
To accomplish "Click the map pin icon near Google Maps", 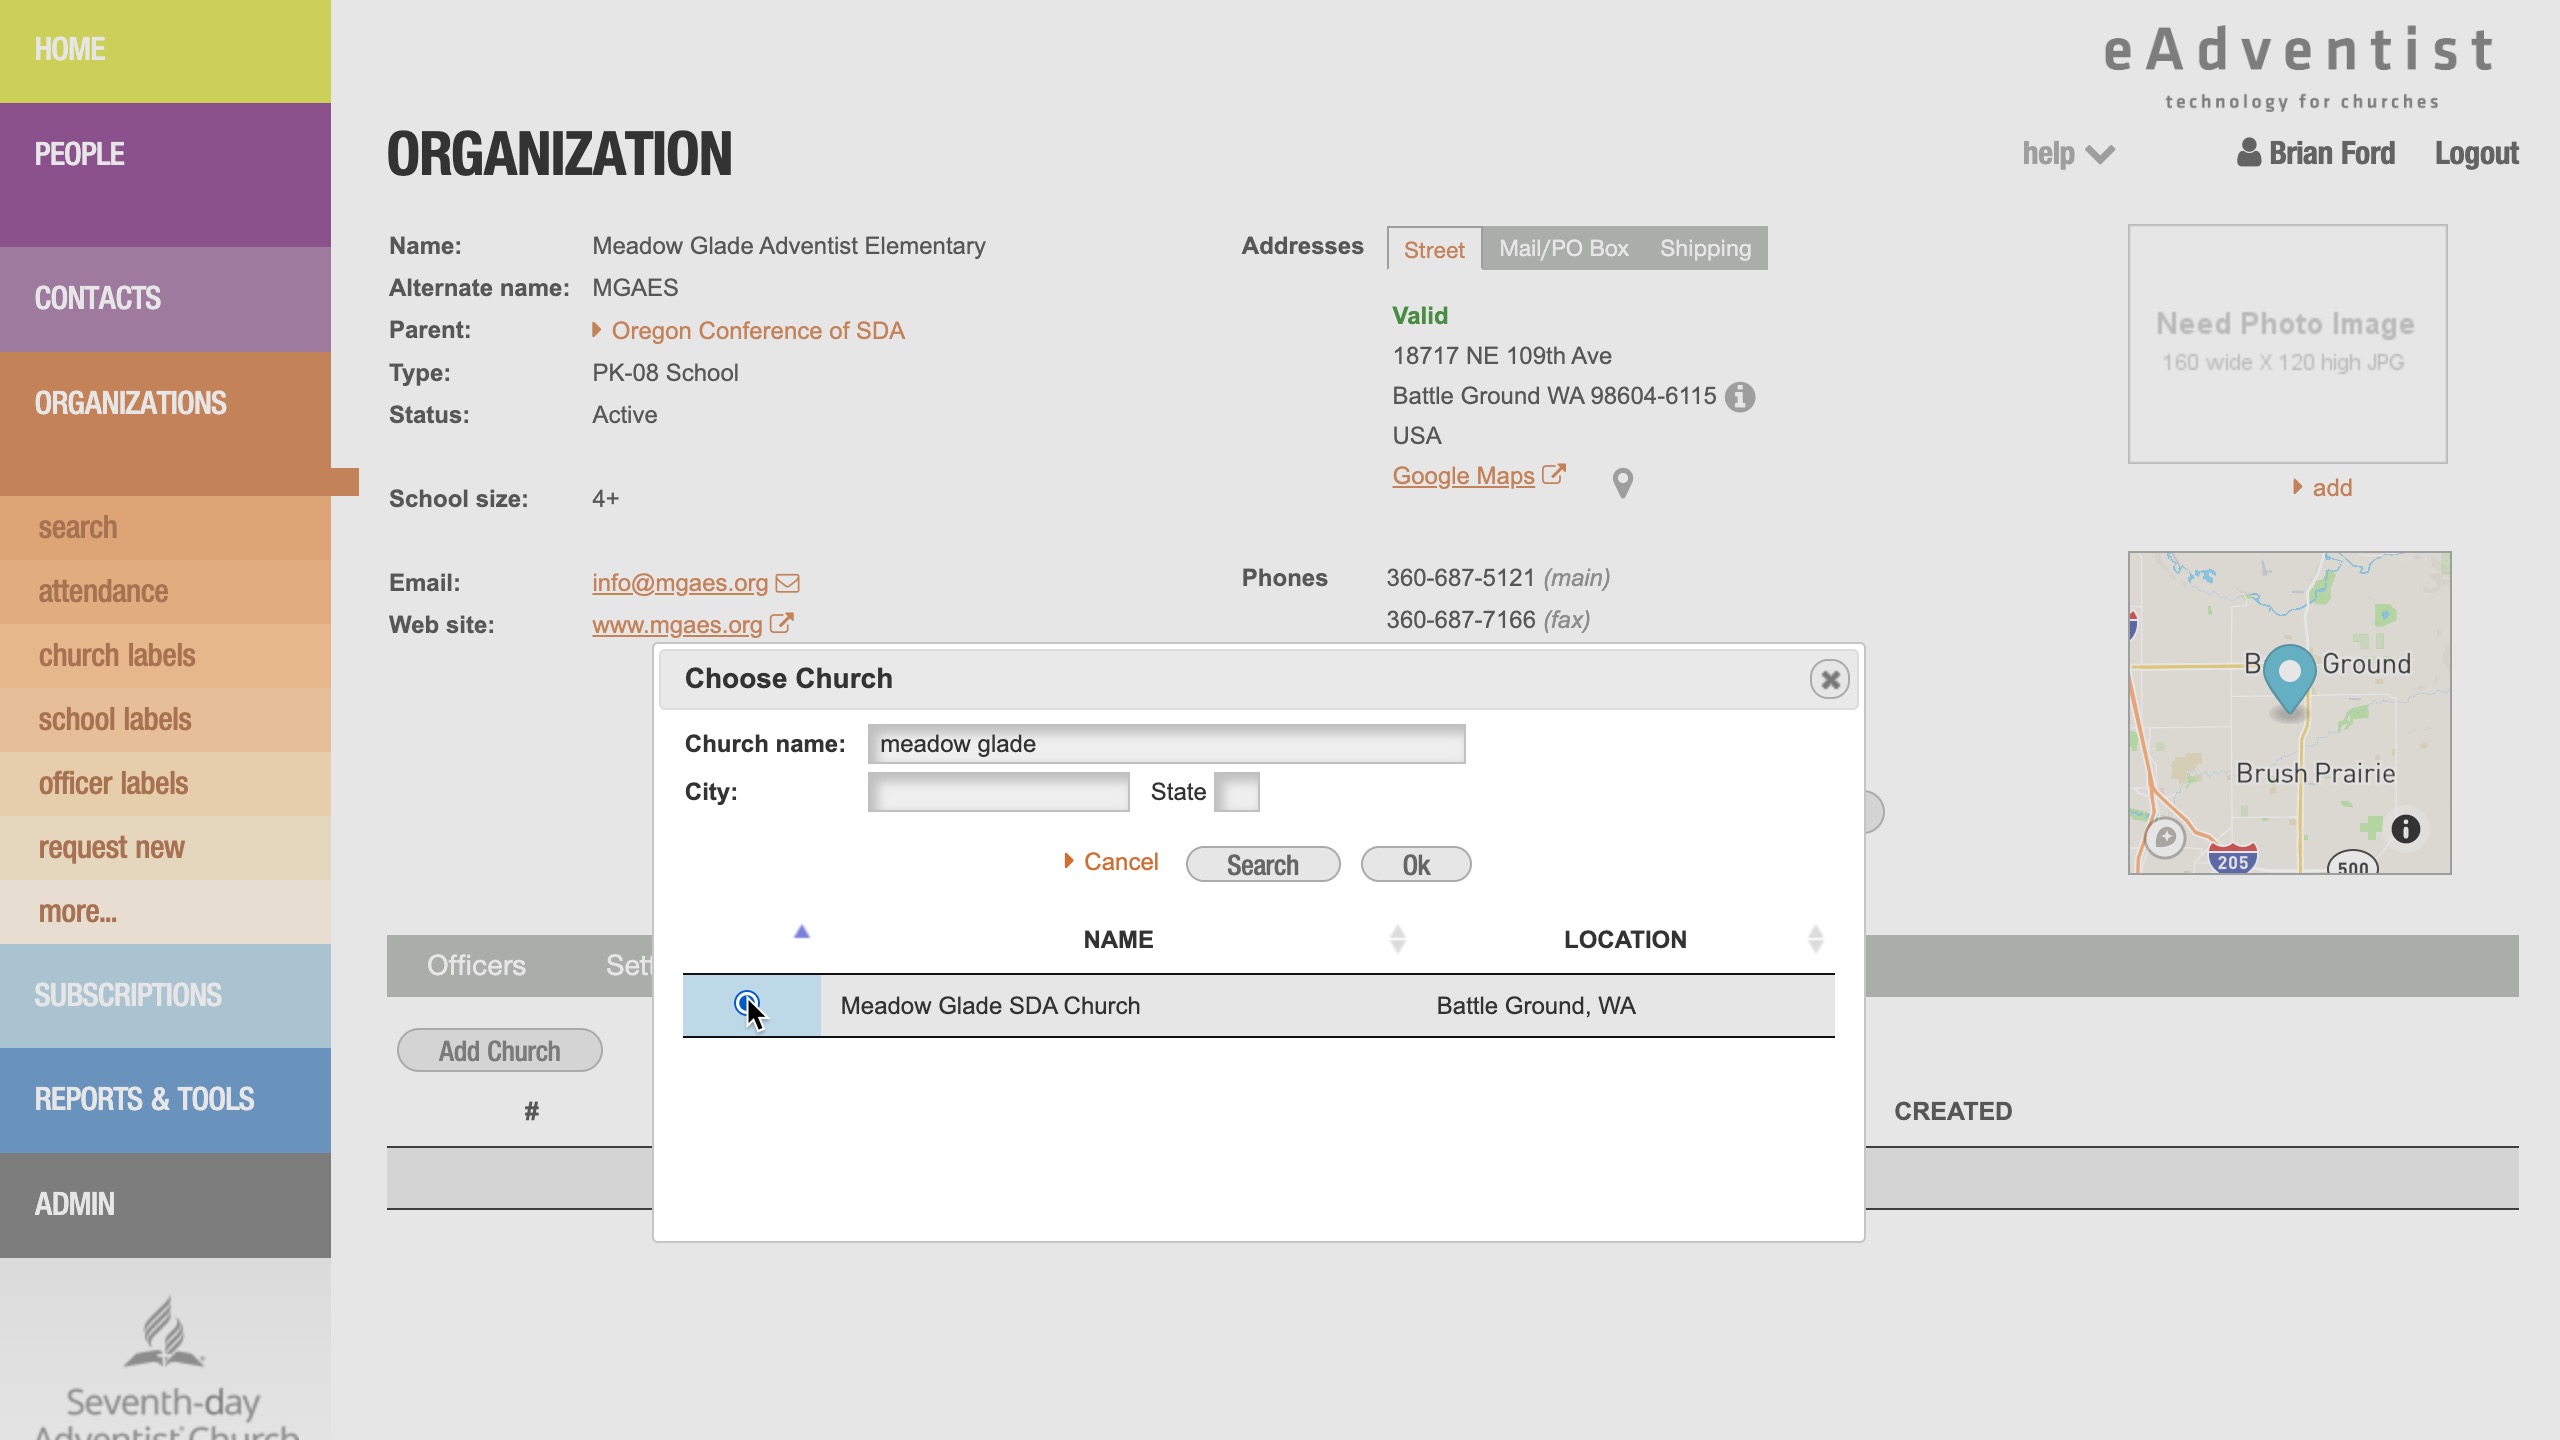I will (1623, 483).
